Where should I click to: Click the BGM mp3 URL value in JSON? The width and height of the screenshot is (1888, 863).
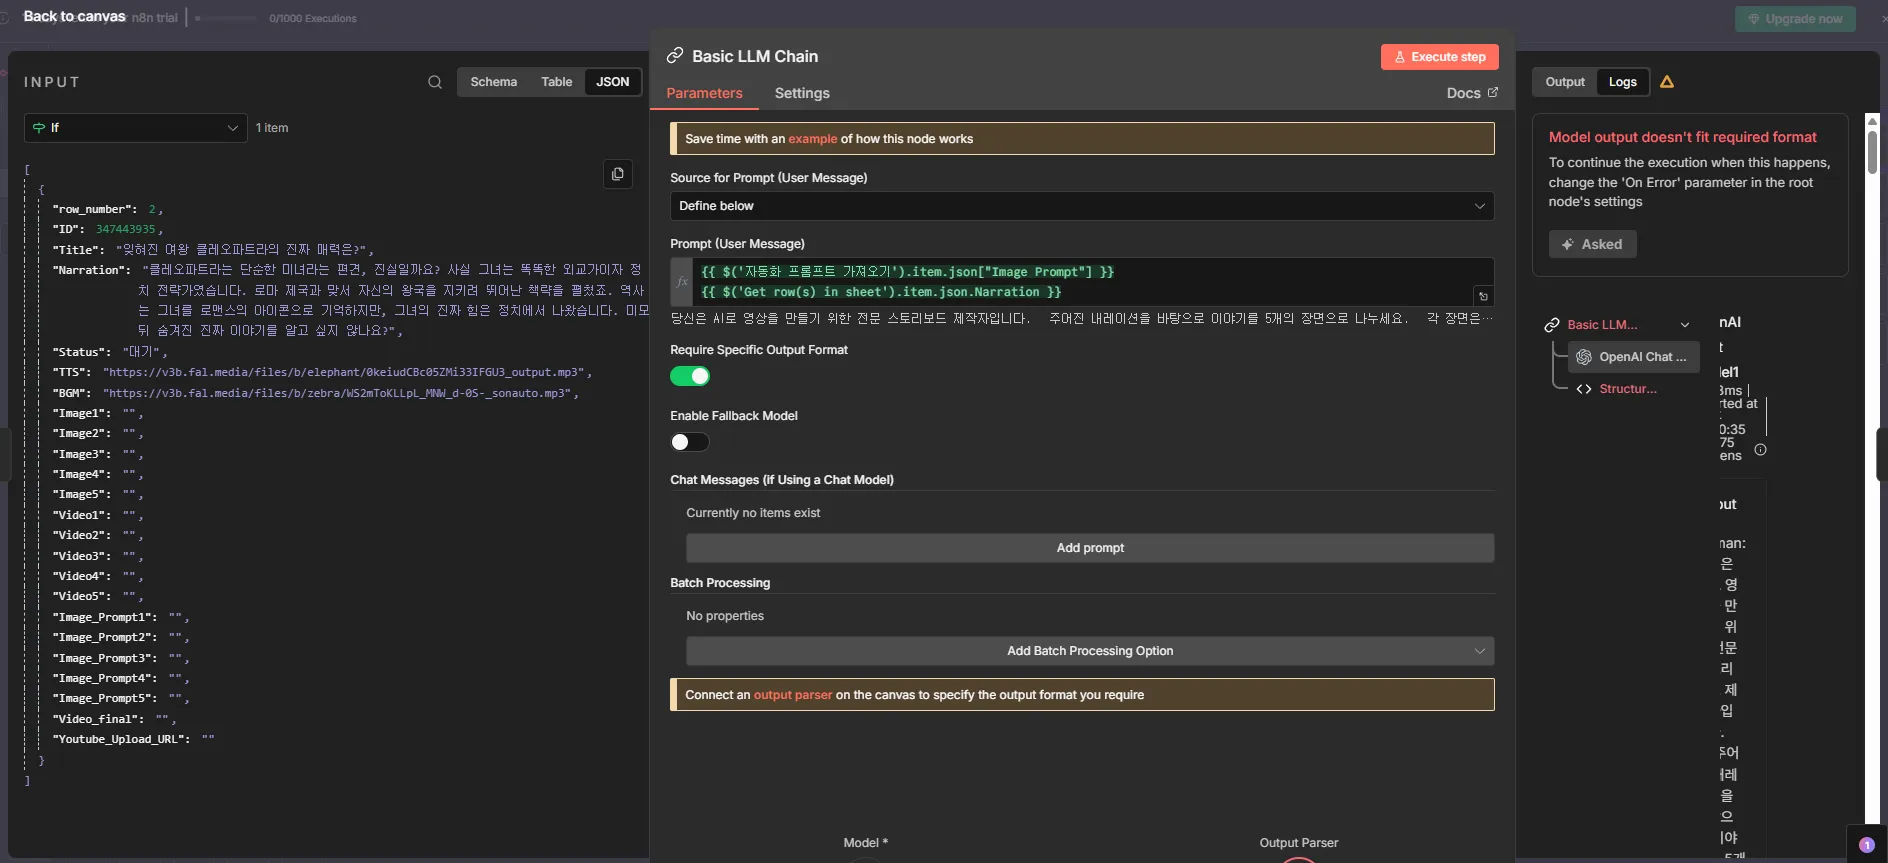(337, 393)
